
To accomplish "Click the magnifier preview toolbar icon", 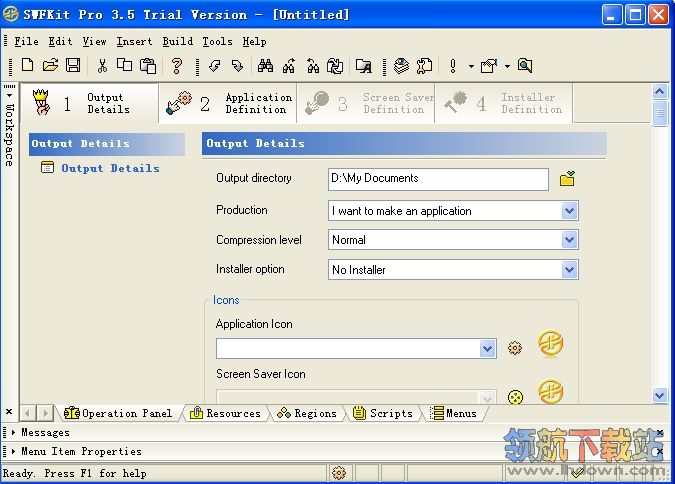I will pyautogui.click(x=525, y=65).
